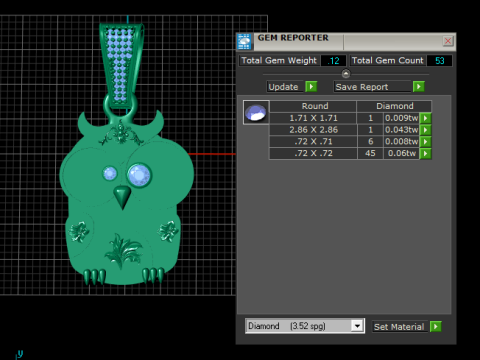Select the .72 X .71 size cell
This screenshot has height=360, width=480.
coord(313,142)
